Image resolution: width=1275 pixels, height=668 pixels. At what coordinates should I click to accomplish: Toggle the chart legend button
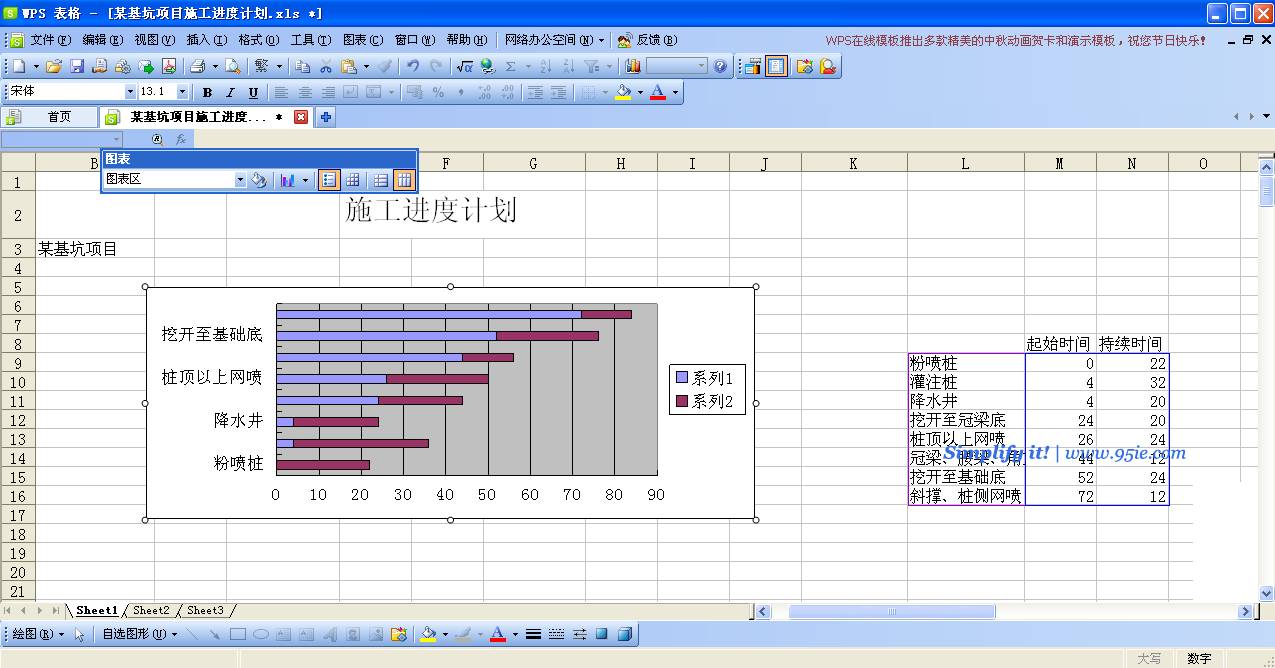point(329,180)
